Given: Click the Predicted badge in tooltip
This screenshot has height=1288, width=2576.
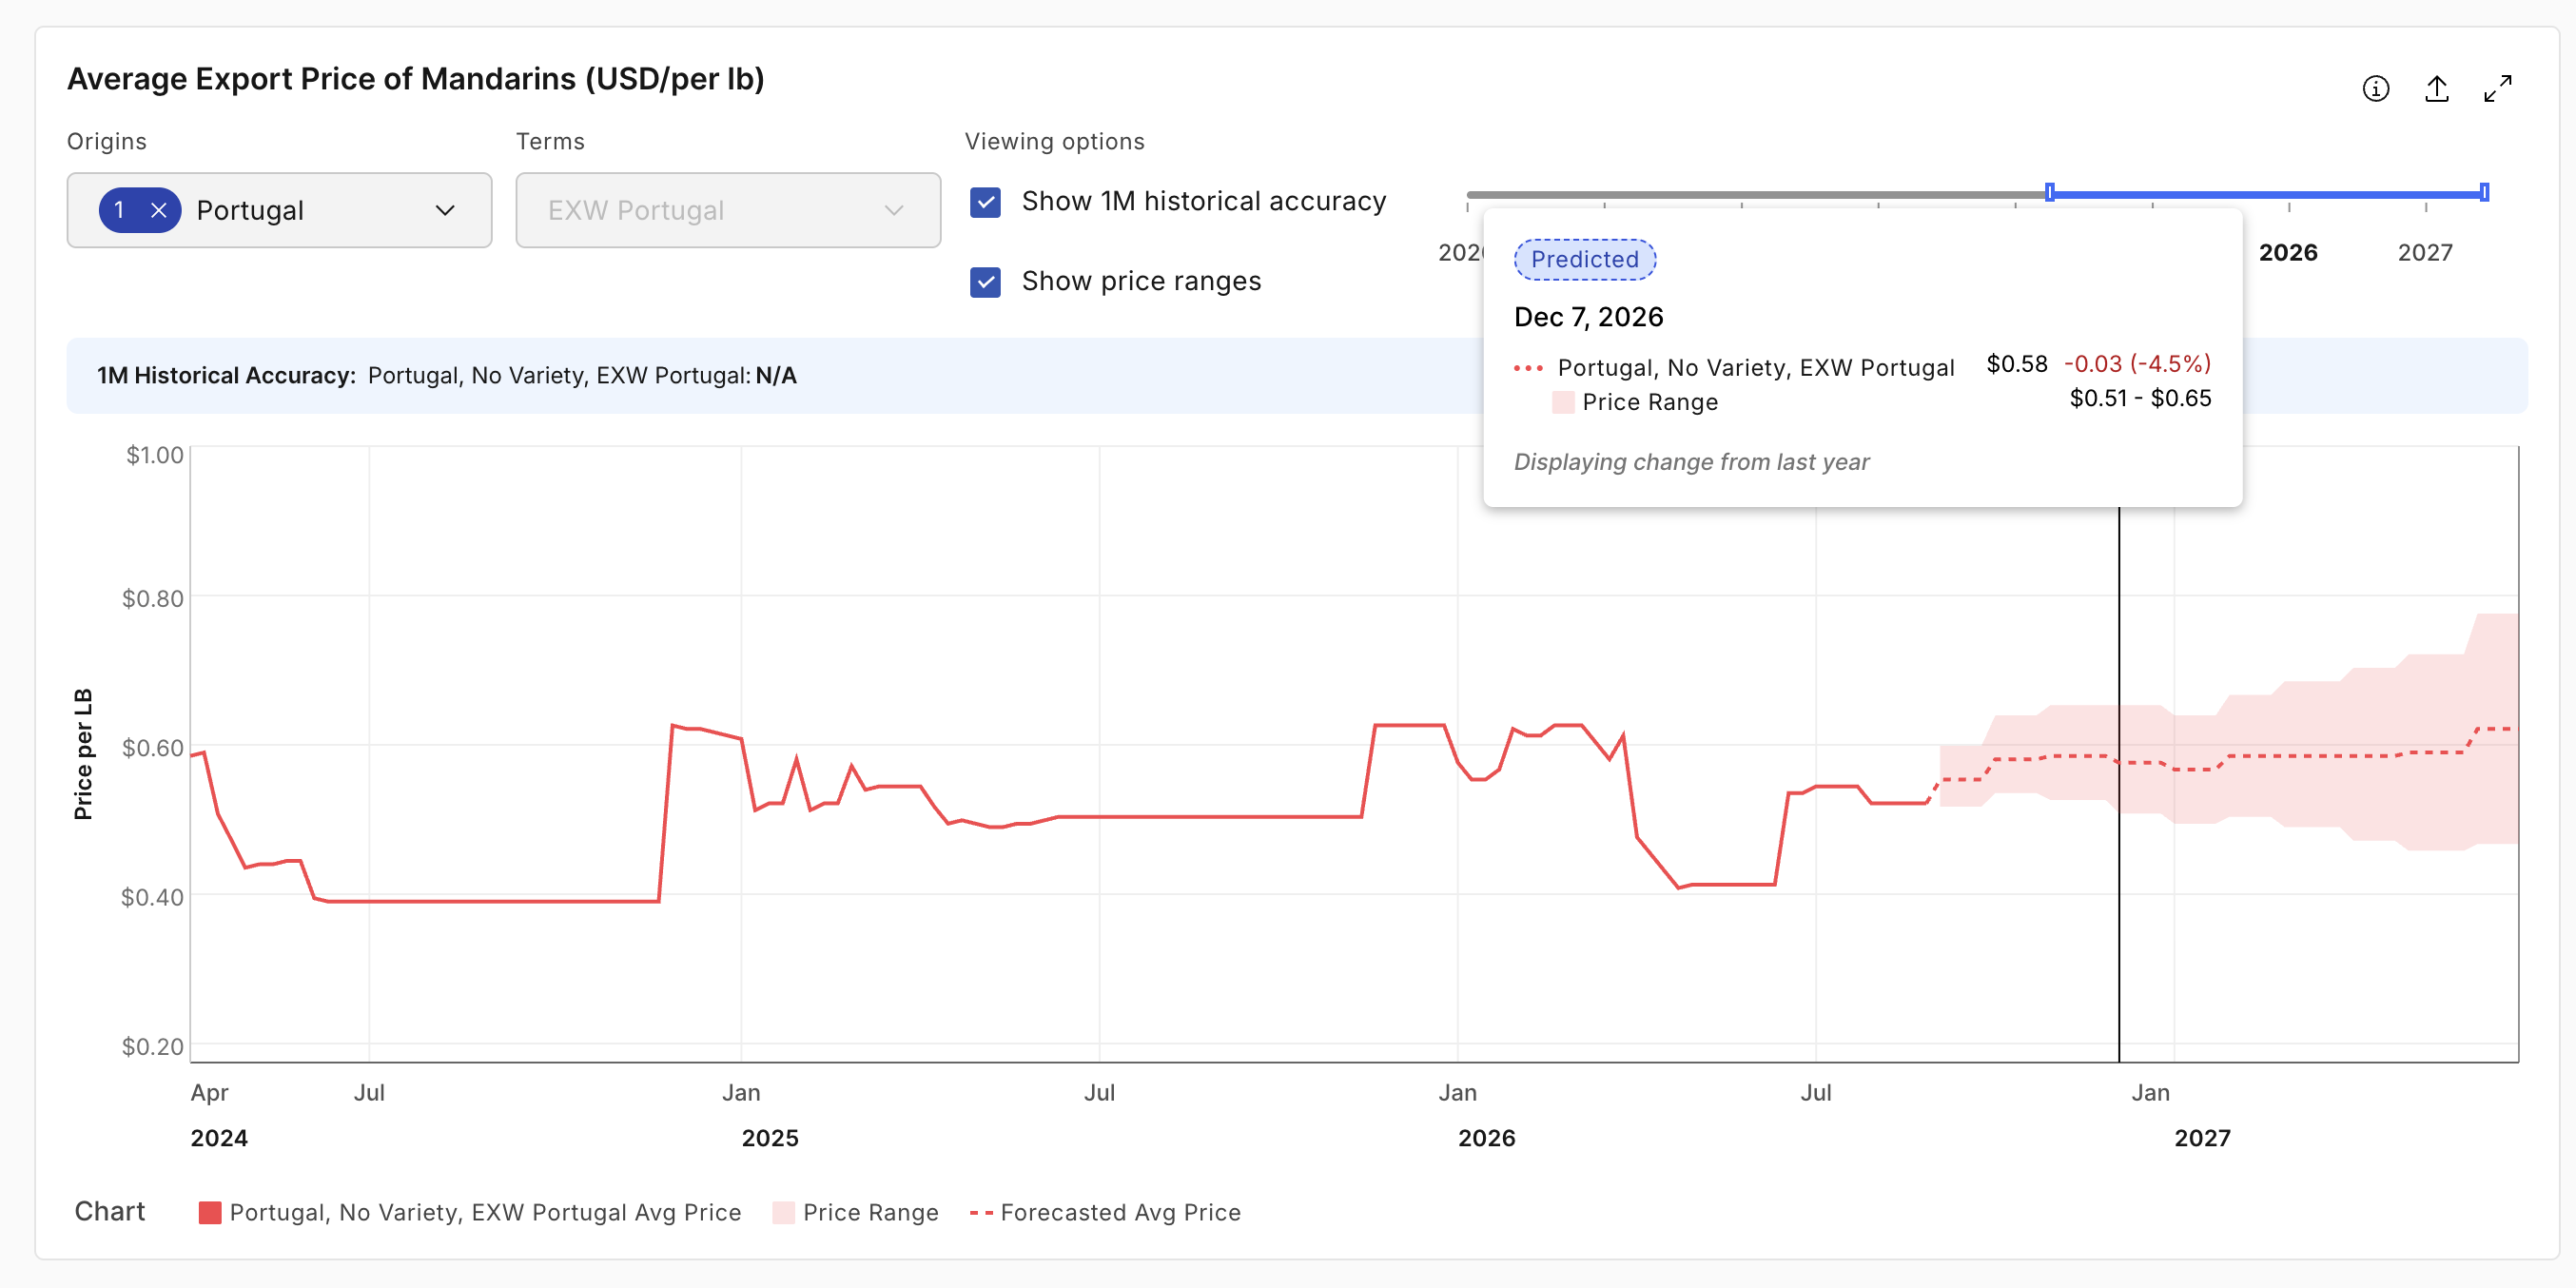Looking at the screenshot, I should tap(1585, 260).
